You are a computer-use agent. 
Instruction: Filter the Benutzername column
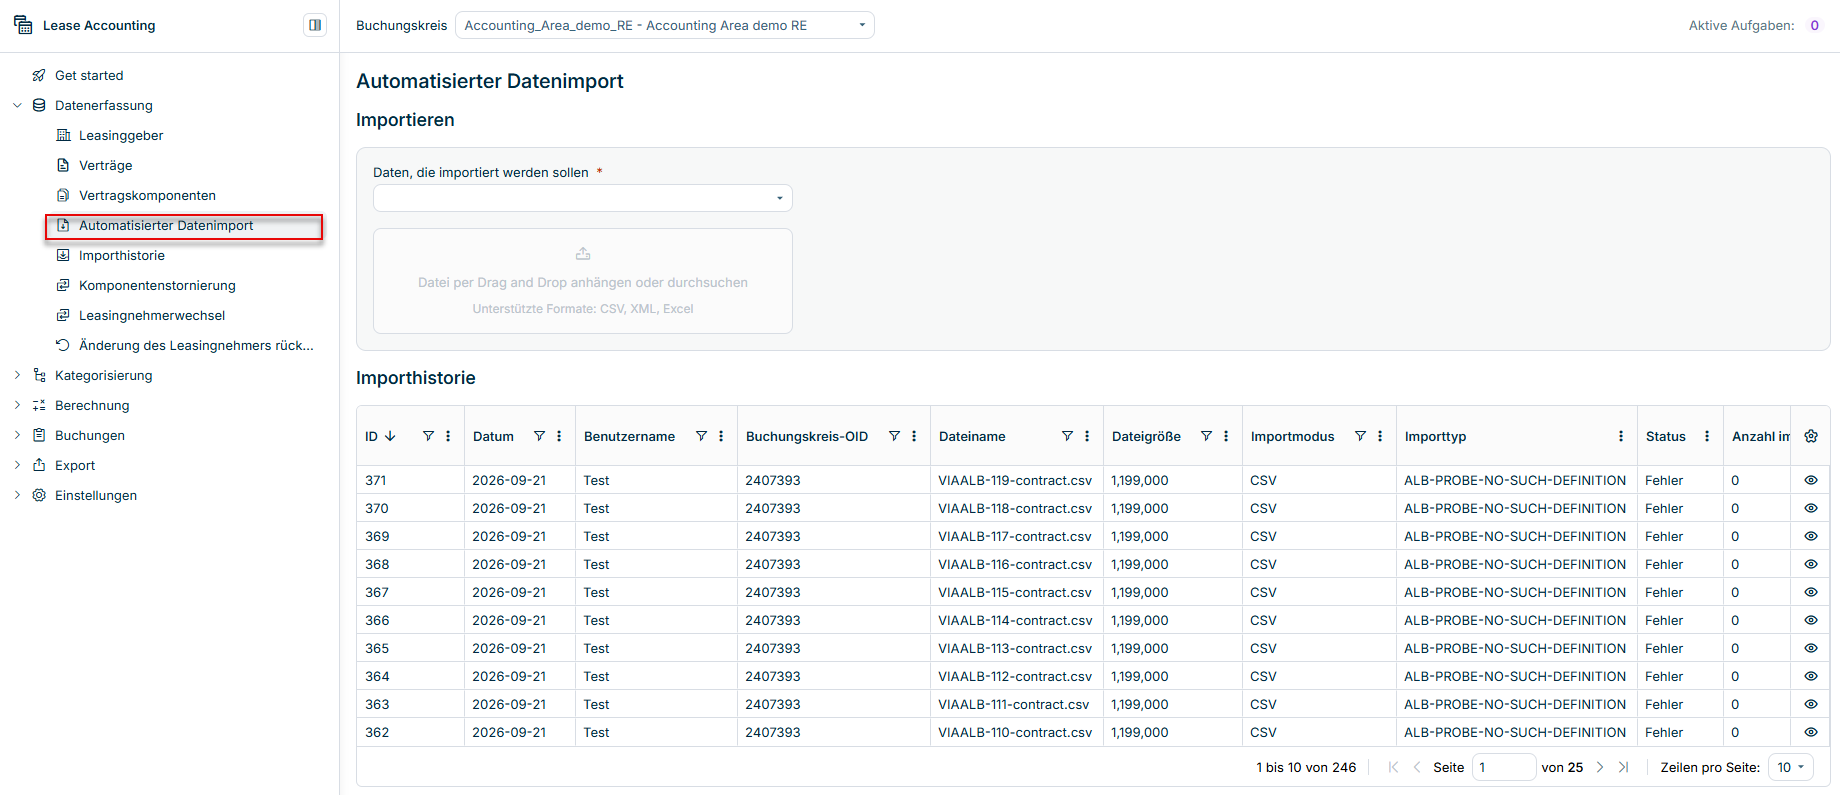[x=701, y=436]
